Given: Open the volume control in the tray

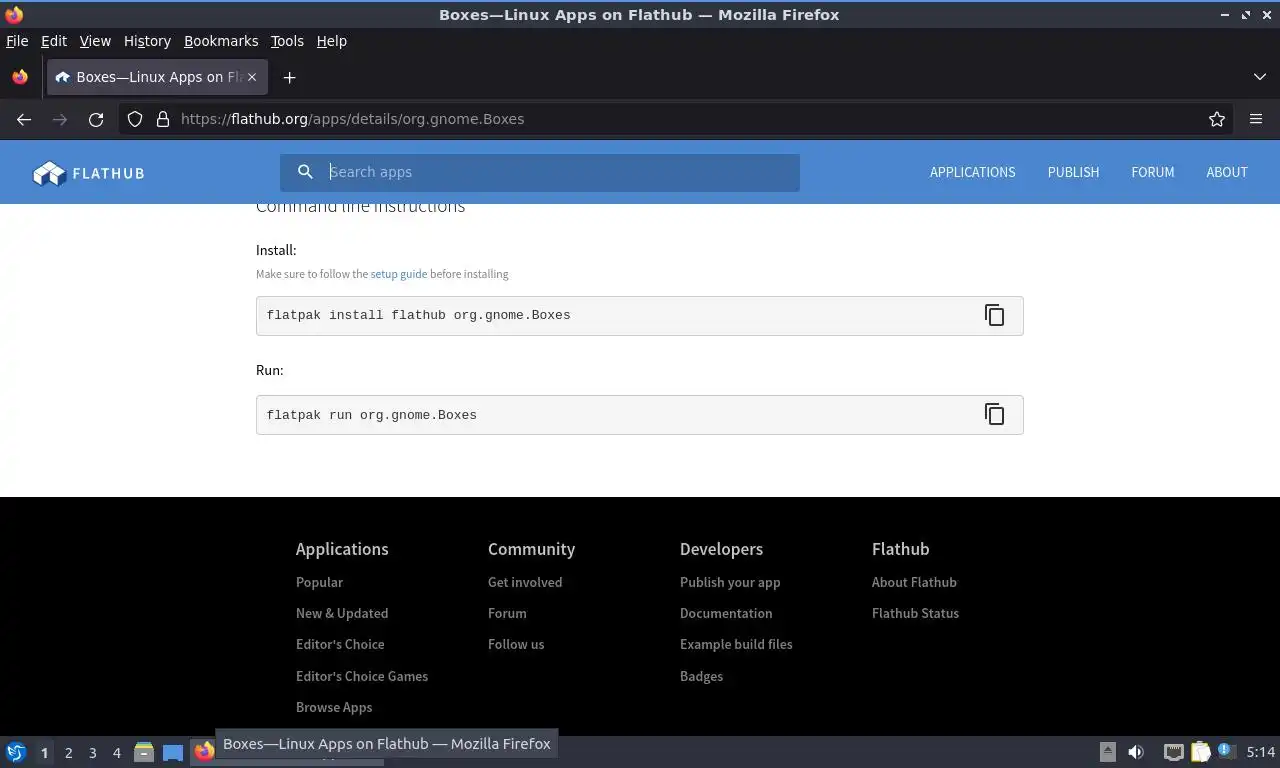Looking at the screenshot, I should [1136, 752].
